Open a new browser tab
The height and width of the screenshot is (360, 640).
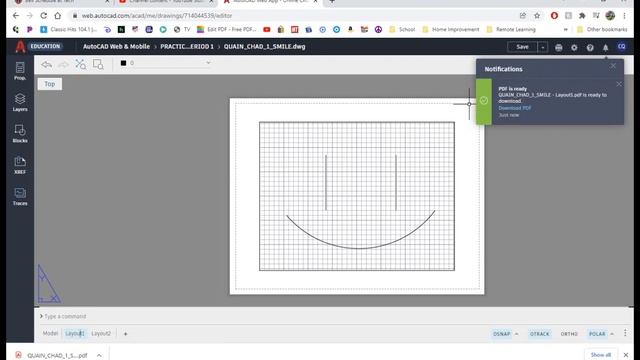[332, 2]
